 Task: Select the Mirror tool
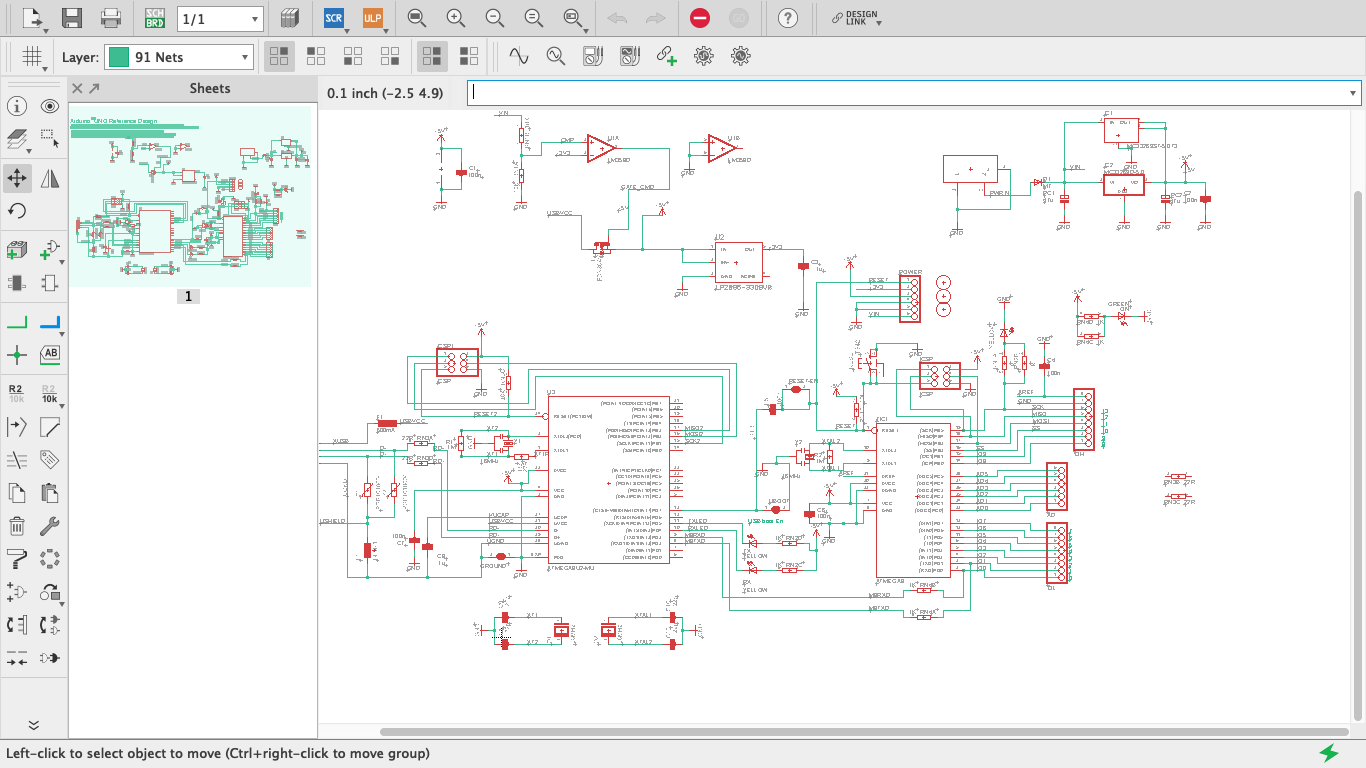(x=51, y=178)
